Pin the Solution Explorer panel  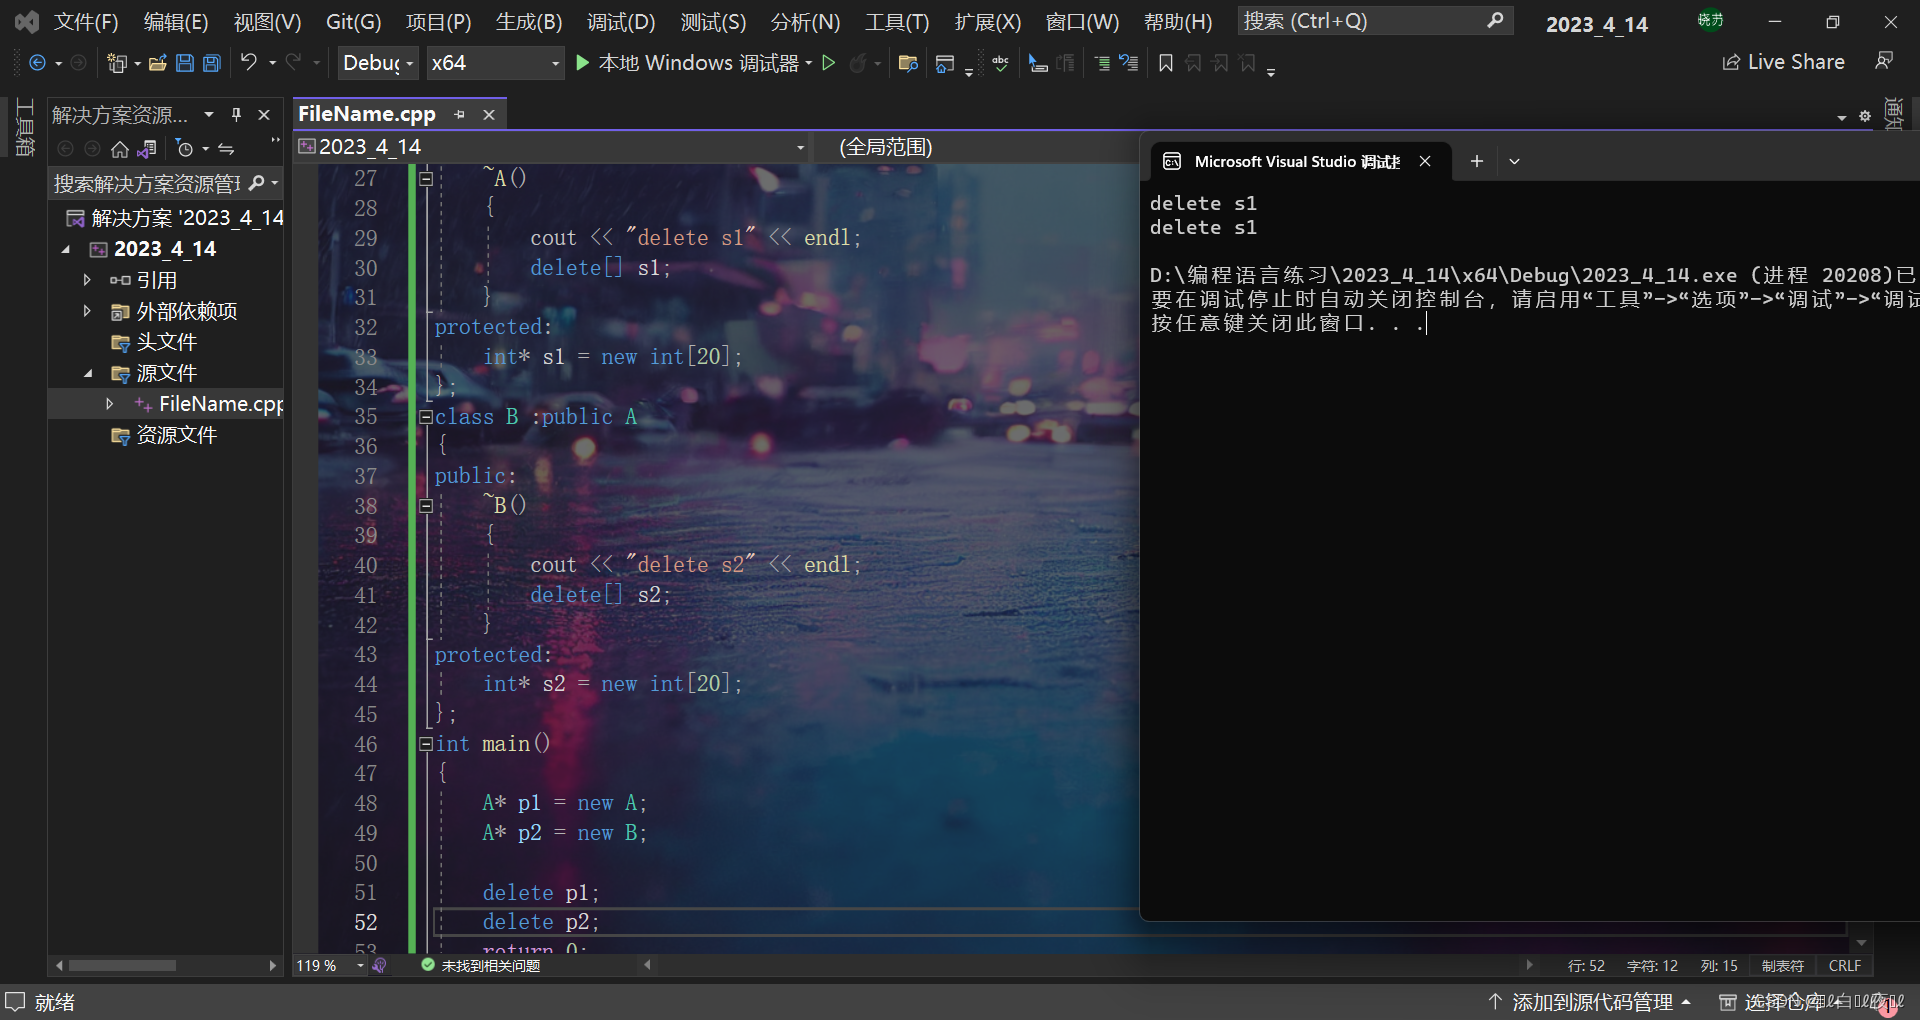(236, 114)
